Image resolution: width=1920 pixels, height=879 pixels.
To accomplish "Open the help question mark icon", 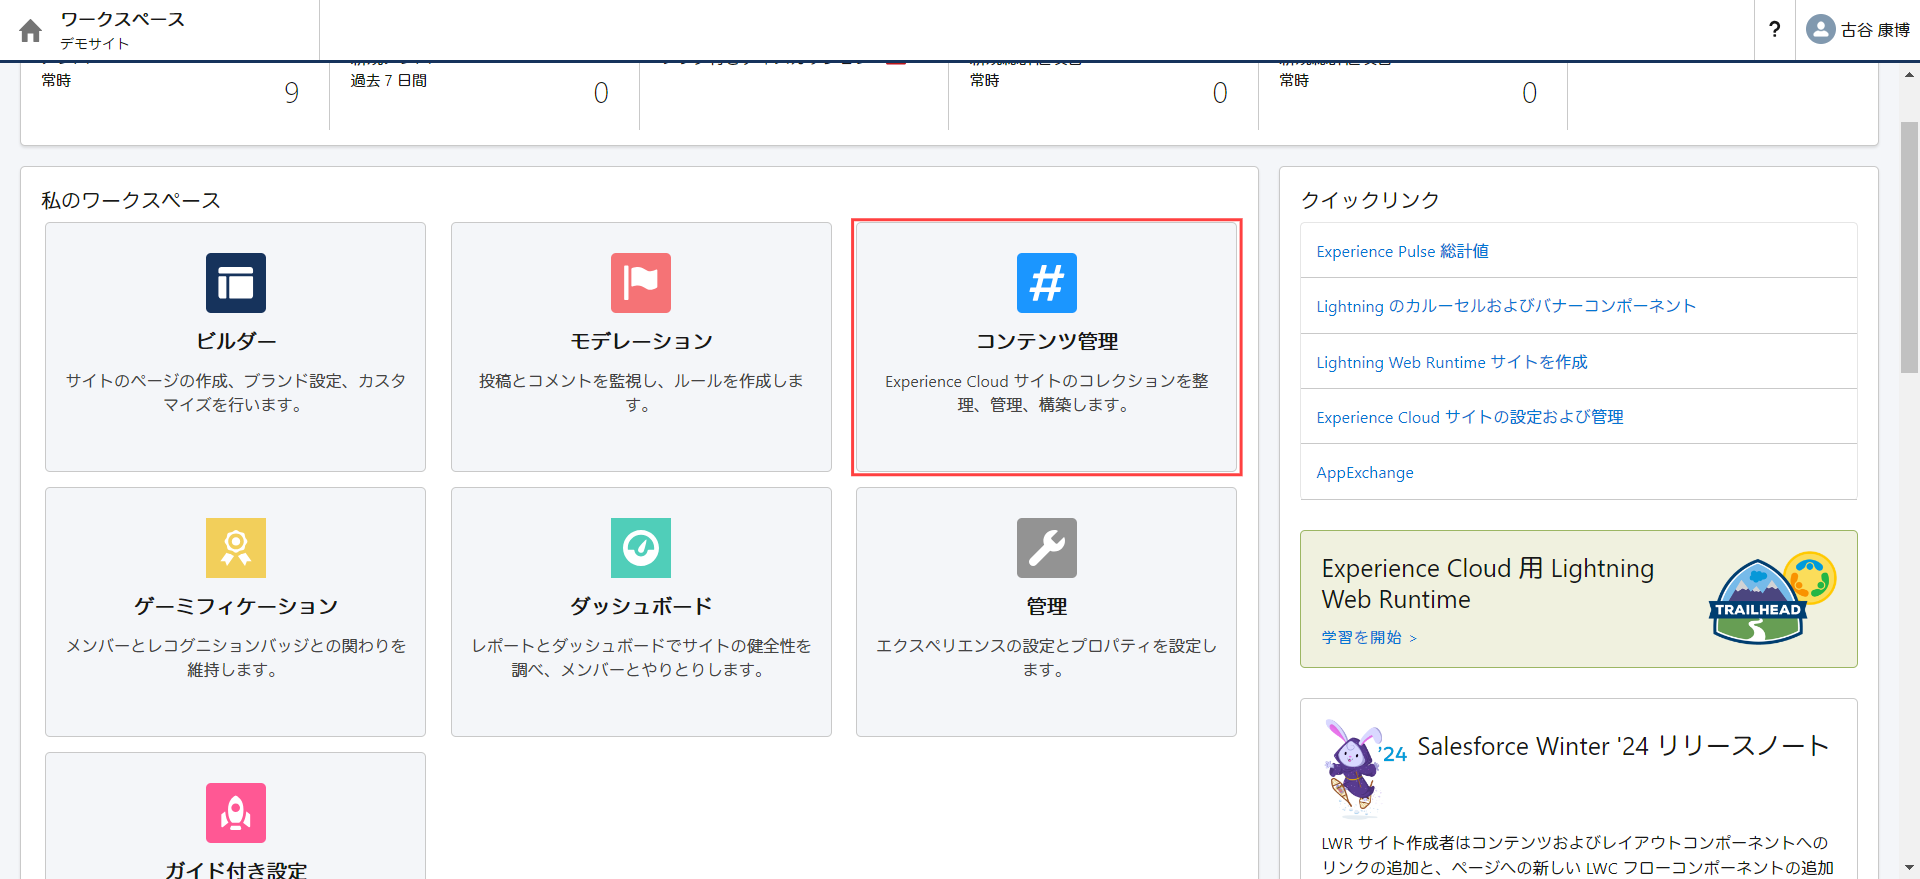I will (1774, 30).
